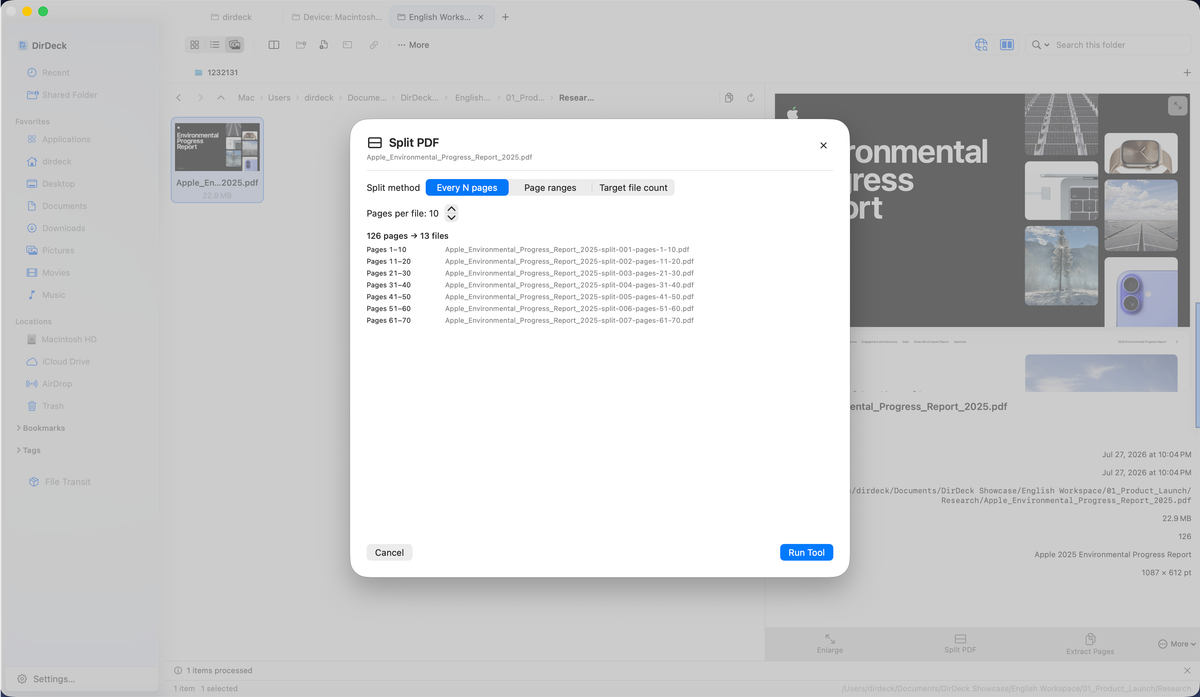Viewport: 1200px width, 697px height.
Task: Click the new file toolbar icon
Action: pyautogui.click(x=323, y=45)
